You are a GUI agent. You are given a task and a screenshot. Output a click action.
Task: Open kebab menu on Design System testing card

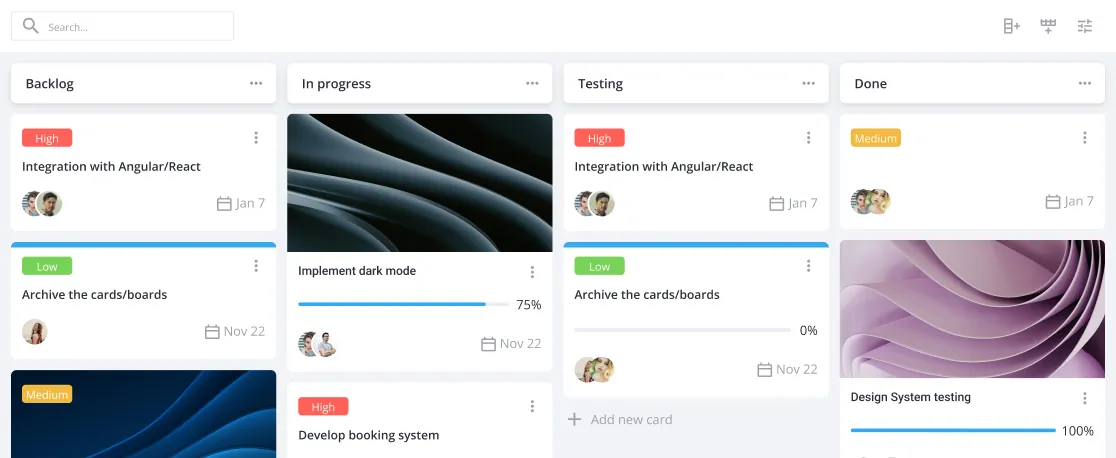pyautogui.click(x=1085, y=398)
